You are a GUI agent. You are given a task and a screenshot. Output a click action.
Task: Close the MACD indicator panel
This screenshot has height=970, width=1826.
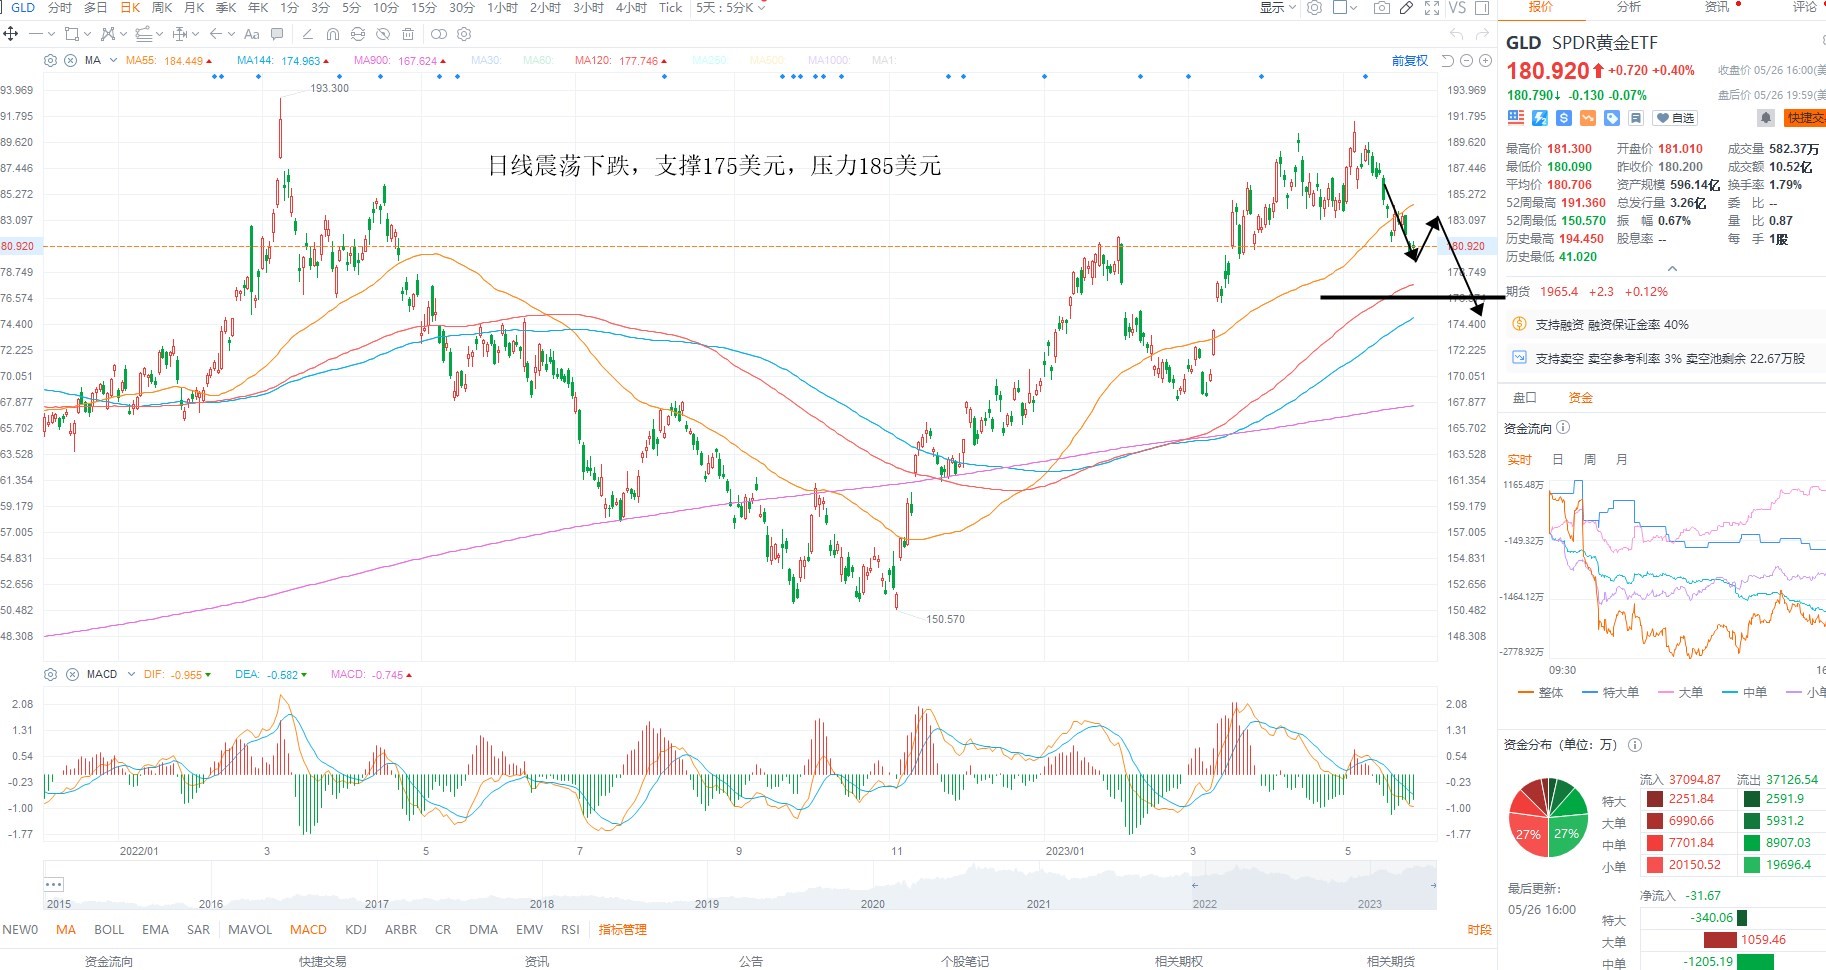(72, 674)
